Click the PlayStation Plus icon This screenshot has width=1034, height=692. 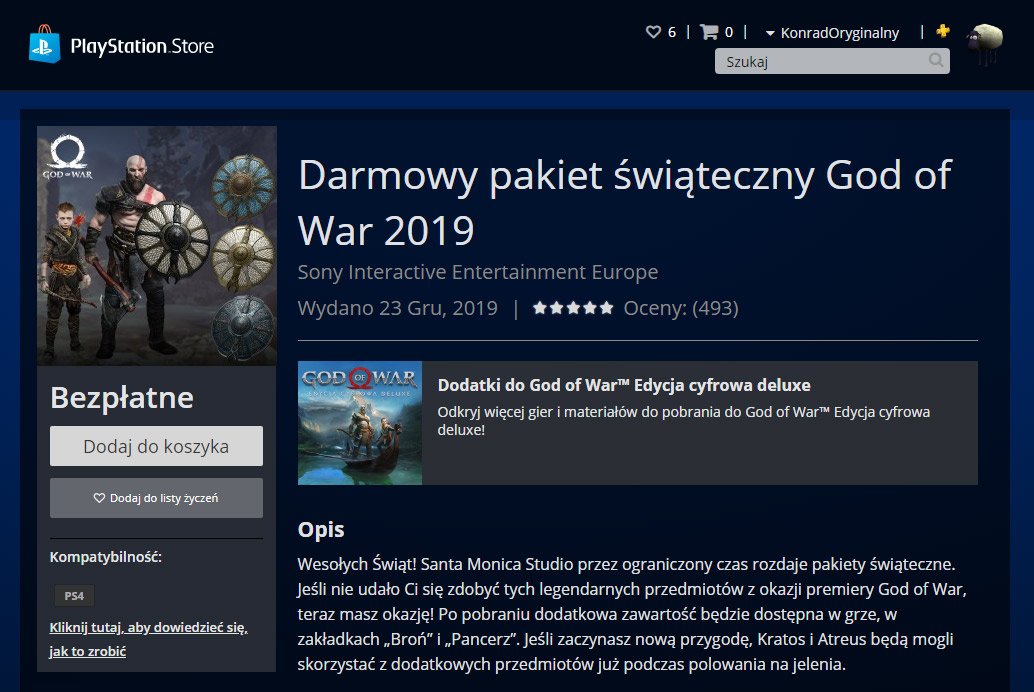[x=943, y=30]
